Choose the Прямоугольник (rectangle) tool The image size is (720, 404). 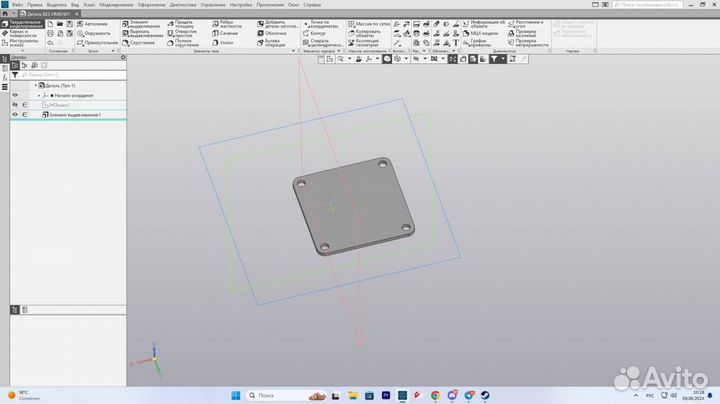98,43
